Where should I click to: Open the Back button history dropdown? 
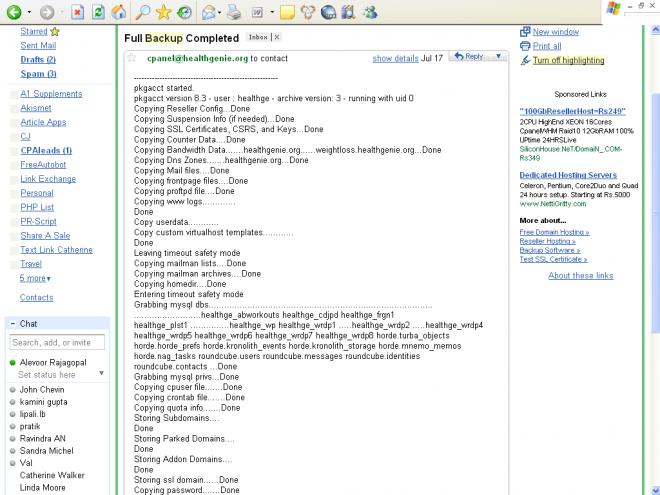coord(29,12)
